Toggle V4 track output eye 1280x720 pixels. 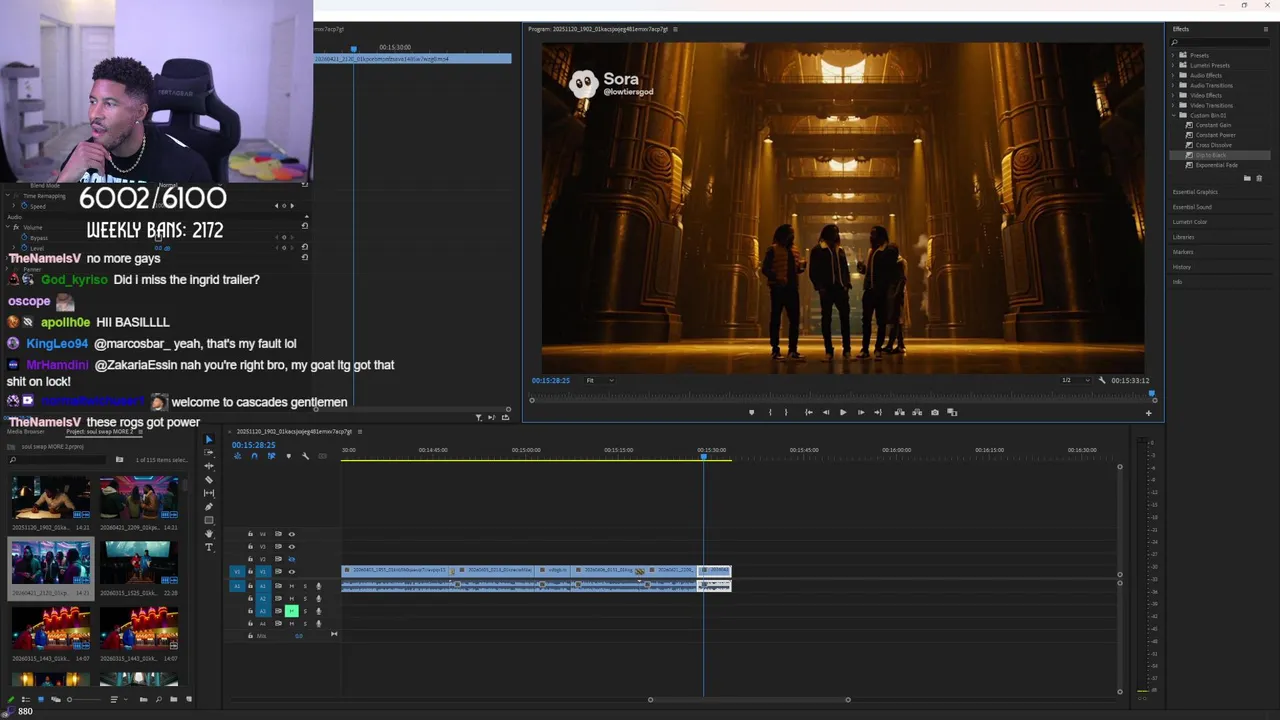tap(292, 534)
